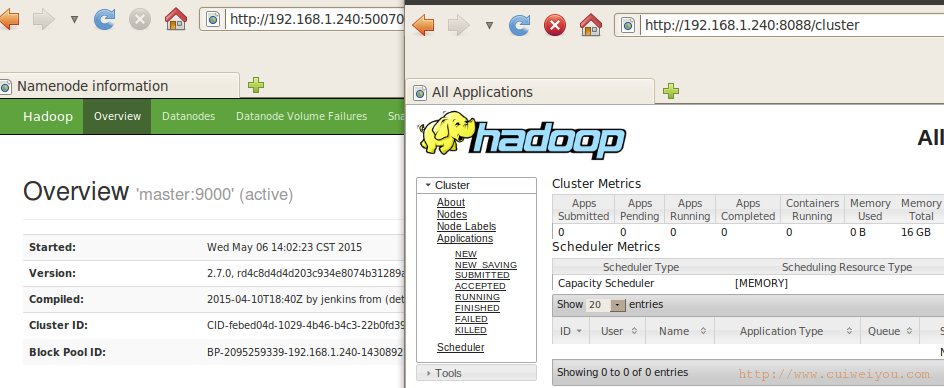Filter applications by NEW_SAVING state
Viewport: 944px width, 388px height.
[x=486, y=265]
